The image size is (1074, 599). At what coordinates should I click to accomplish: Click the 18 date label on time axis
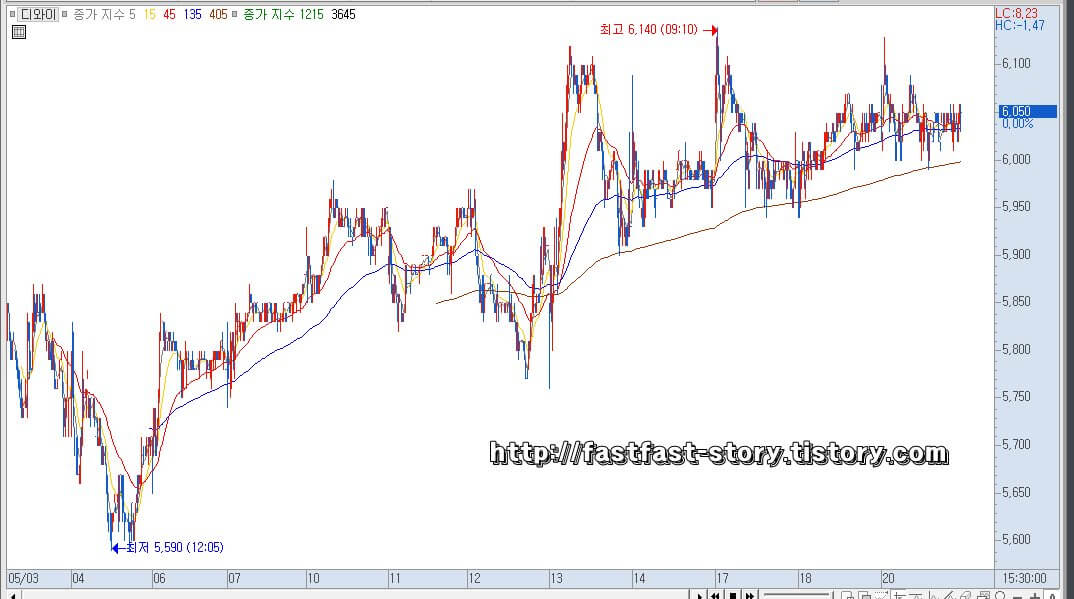click(806, 578)
